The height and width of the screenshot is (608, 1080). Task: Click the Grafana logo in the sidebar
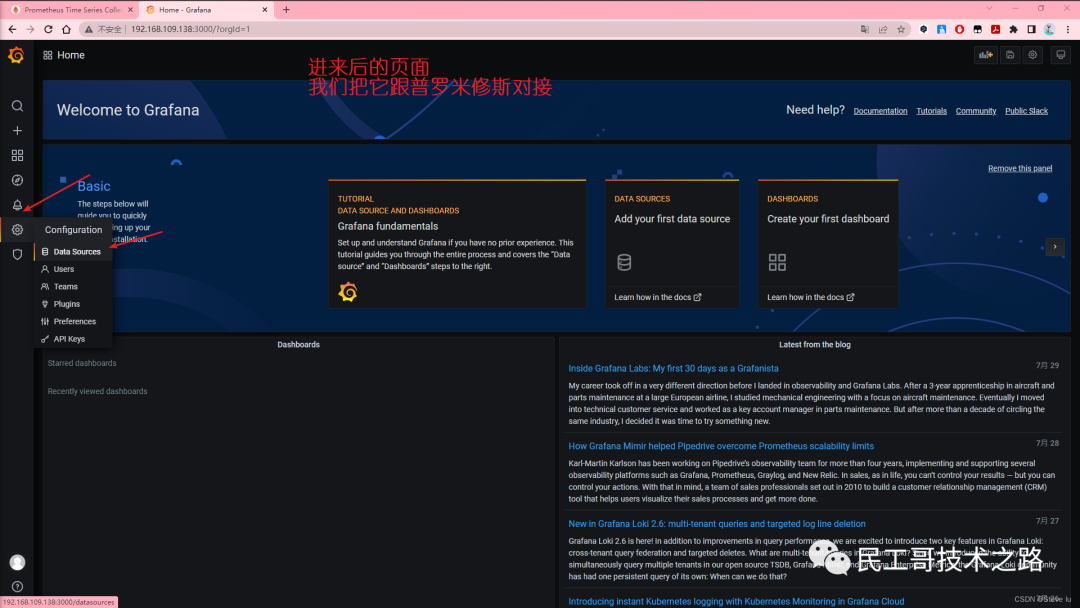click(x=16, y=55)
